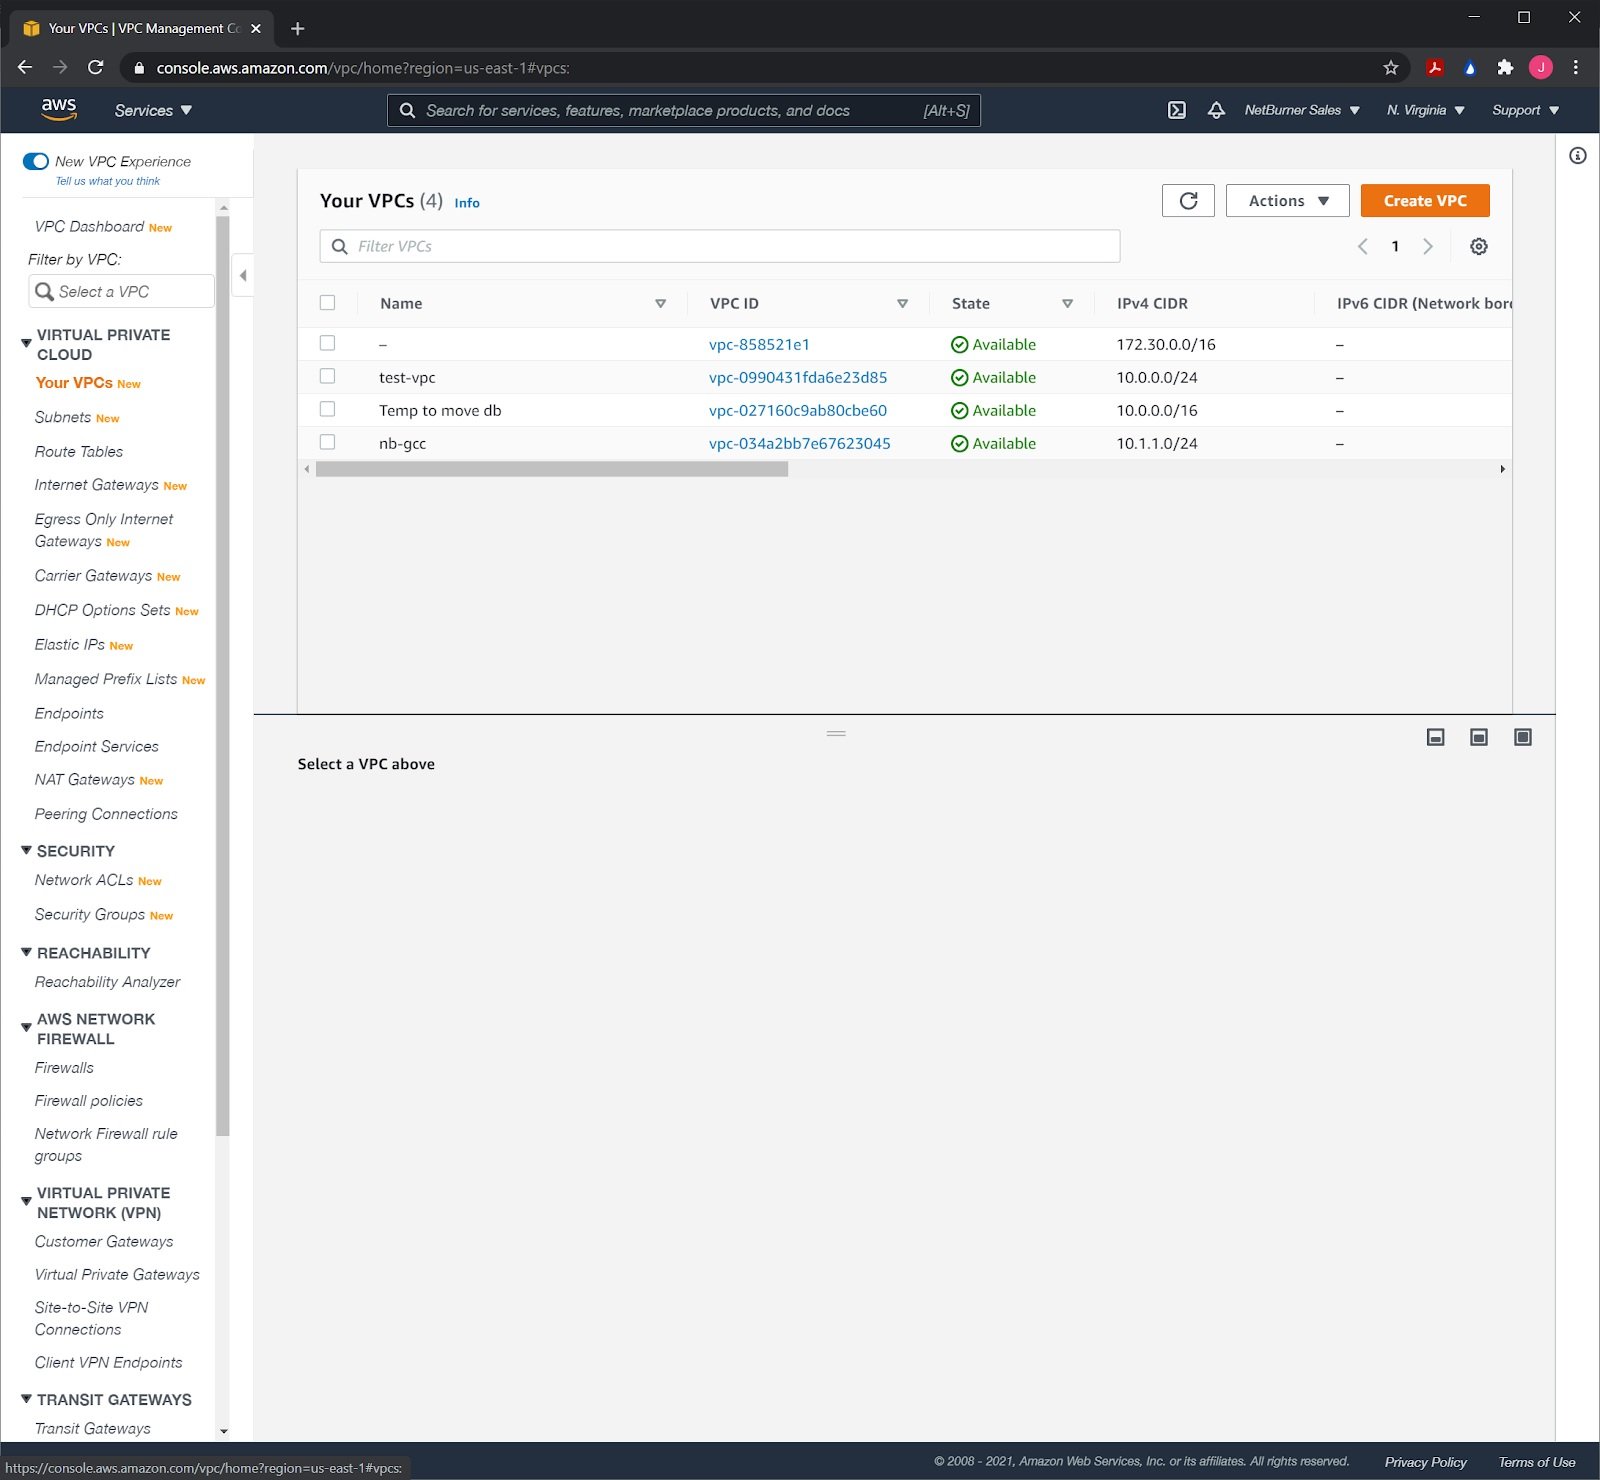The height and width of the screenshot is (1480, 1600).
Task: Open vpc-0990431fda6e23d85 link
Action: [797, 378]
